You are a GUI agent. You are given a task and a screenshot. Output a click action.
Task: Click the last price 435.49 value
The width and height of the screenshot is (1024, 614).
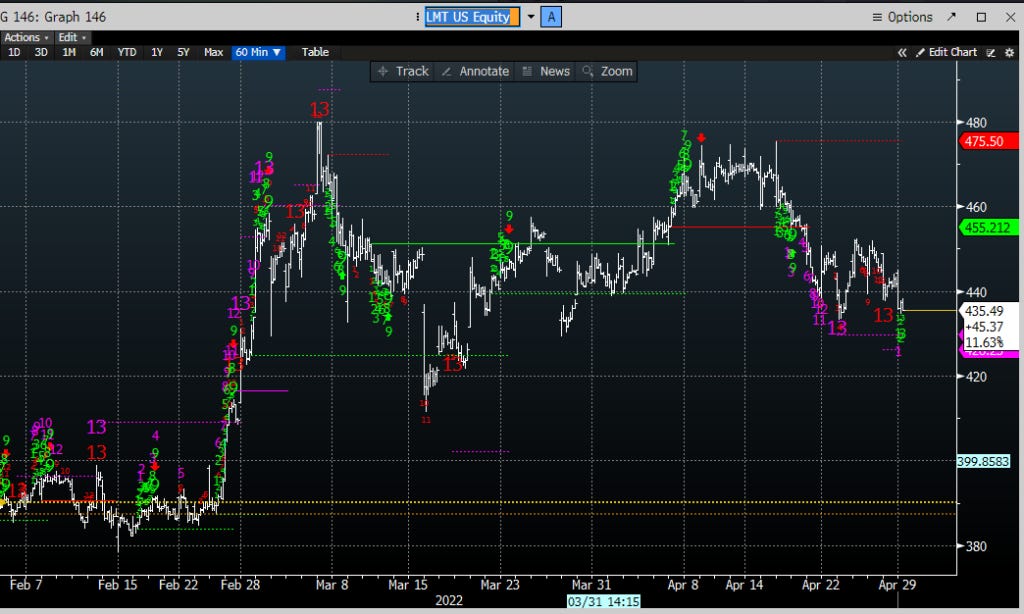click(984, 311)
